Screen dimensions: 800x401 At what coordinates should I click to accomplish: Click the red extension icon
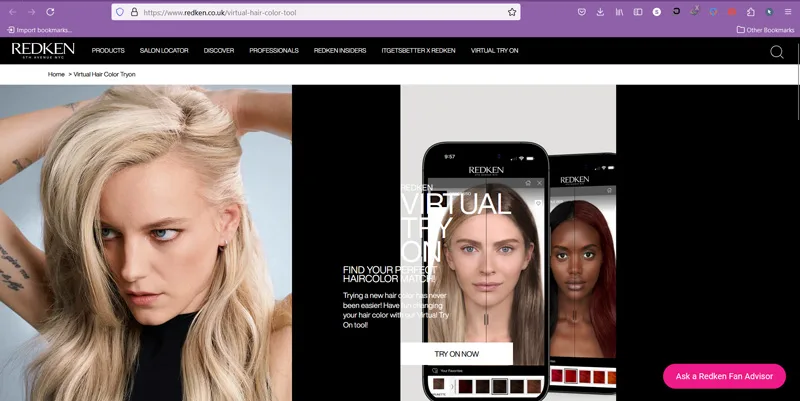tap(732, 12)
